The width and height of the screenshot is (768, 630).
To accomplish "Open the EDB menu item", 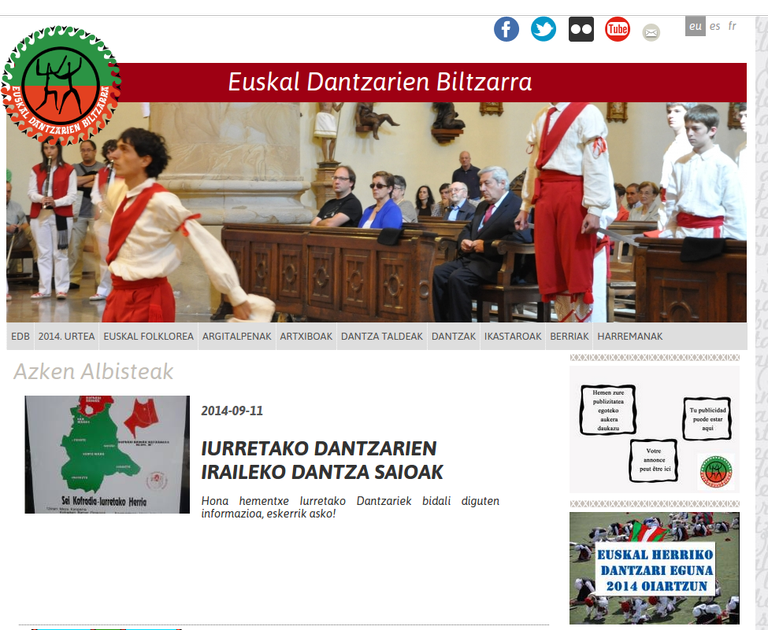I will (x=20, y=336).
